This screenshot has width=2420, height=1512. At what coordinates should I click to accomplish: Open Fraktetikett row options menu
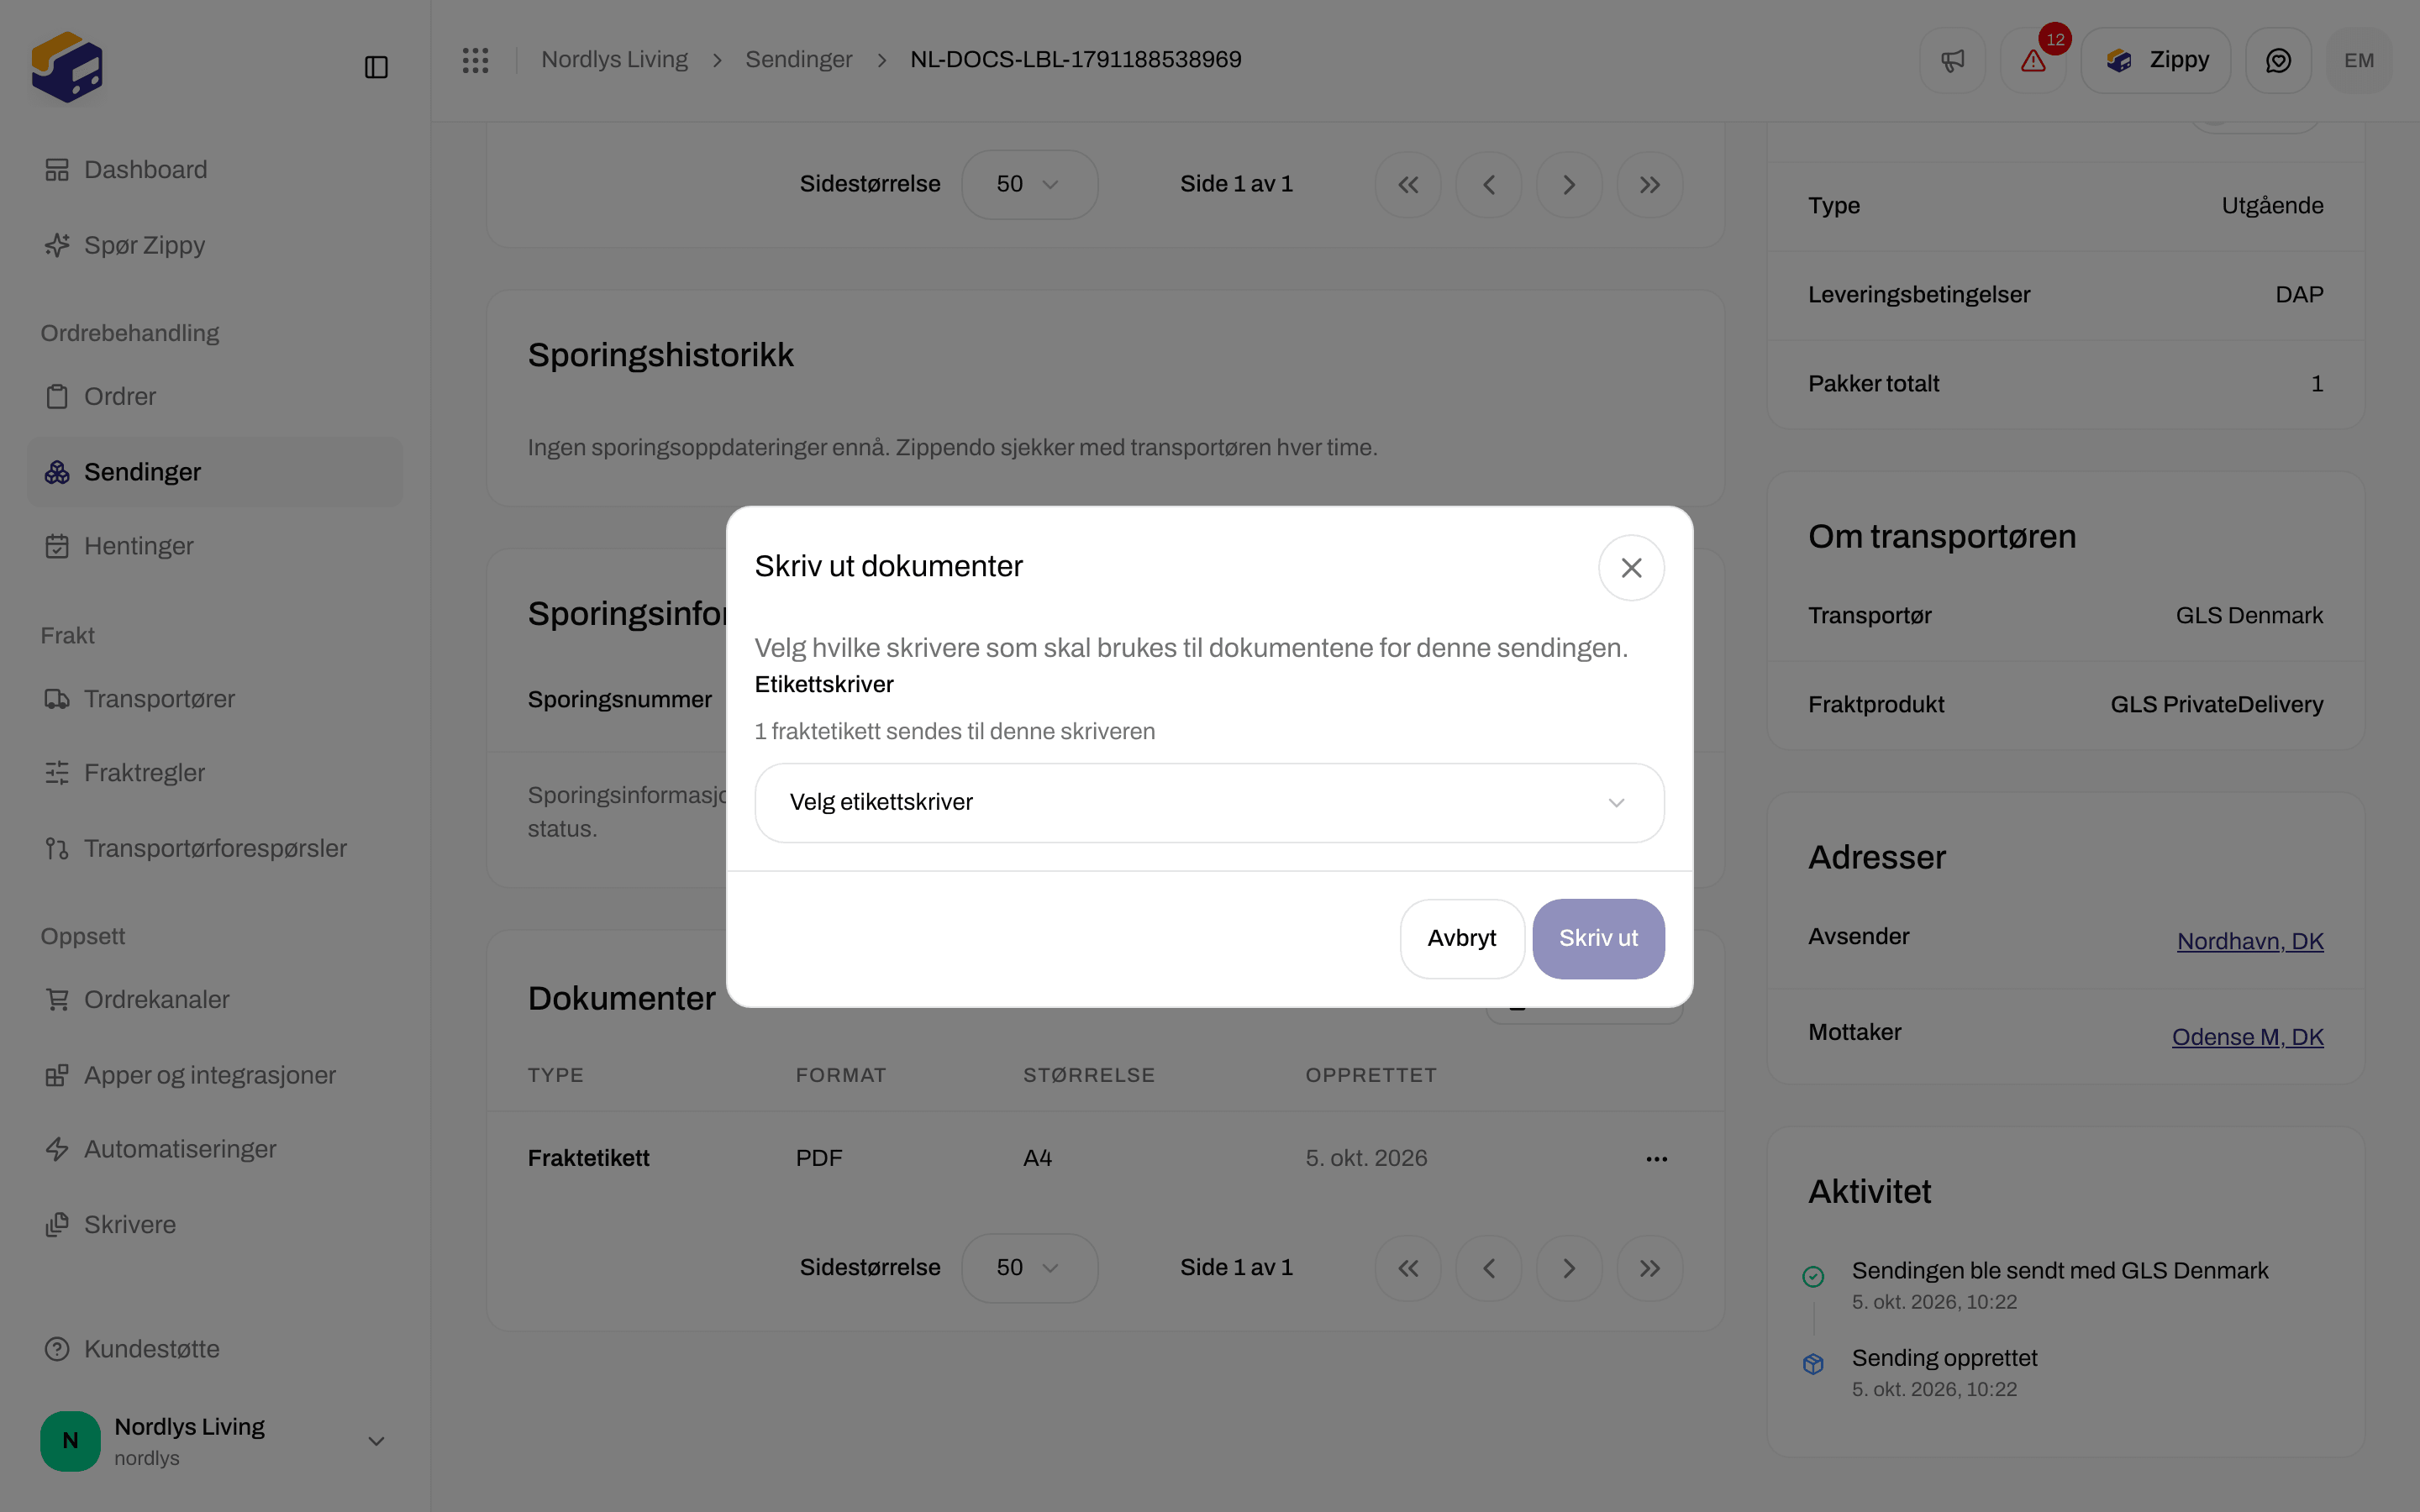pos(1656,1158)
